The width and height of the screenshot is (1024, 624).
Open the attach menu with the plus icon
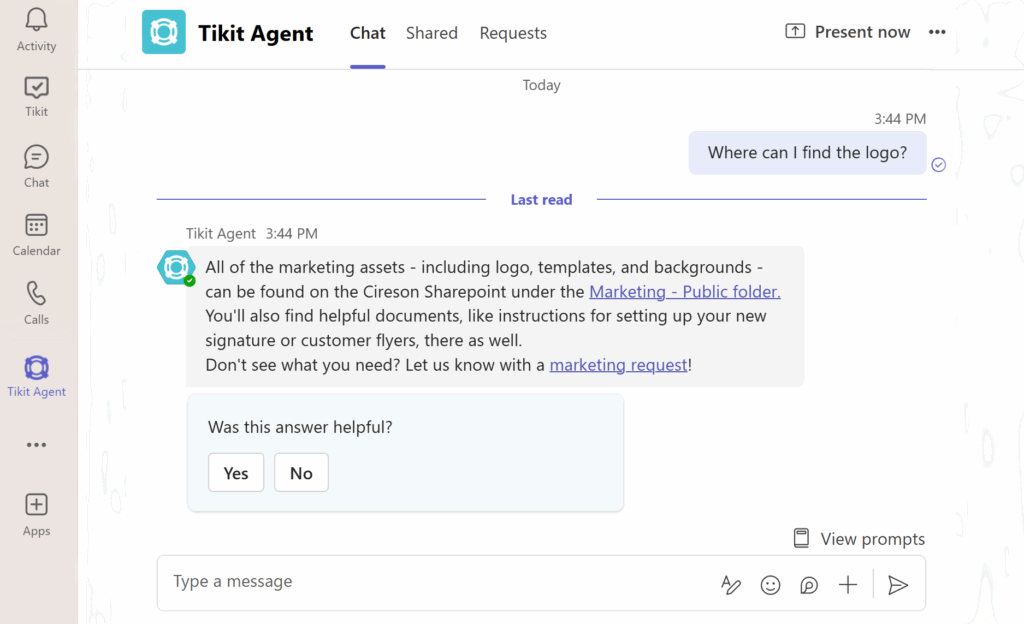[x=847, y=584]
